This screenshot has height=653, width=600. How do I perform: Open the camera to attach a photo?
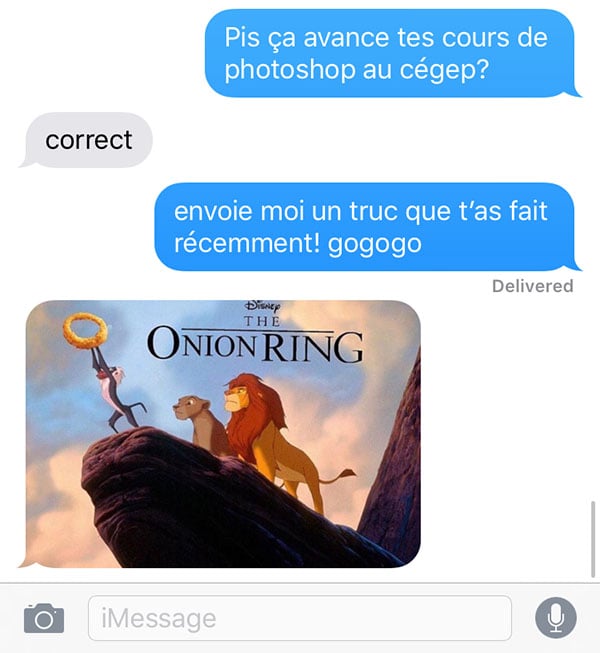click(x=44, y=618)
